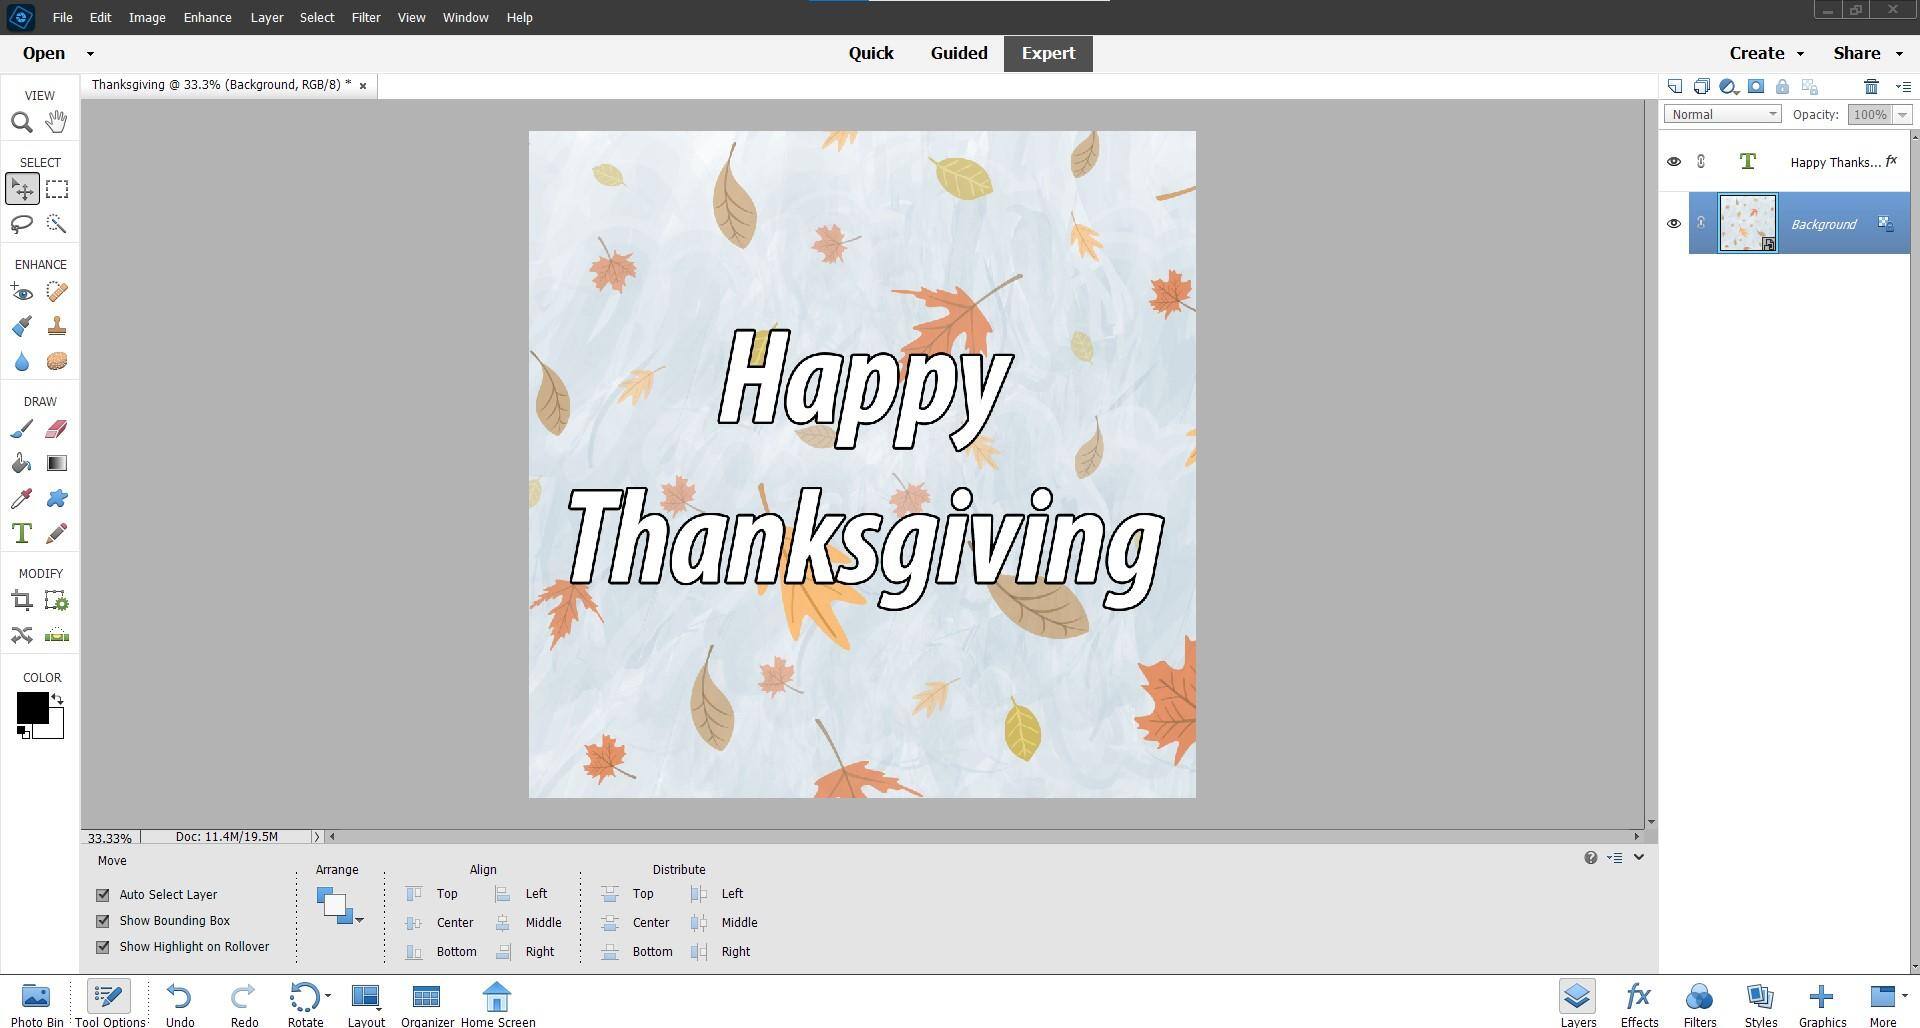Click the Undo button
This screenshot has width=1920, height=1028.
(x=180, y=1003)
